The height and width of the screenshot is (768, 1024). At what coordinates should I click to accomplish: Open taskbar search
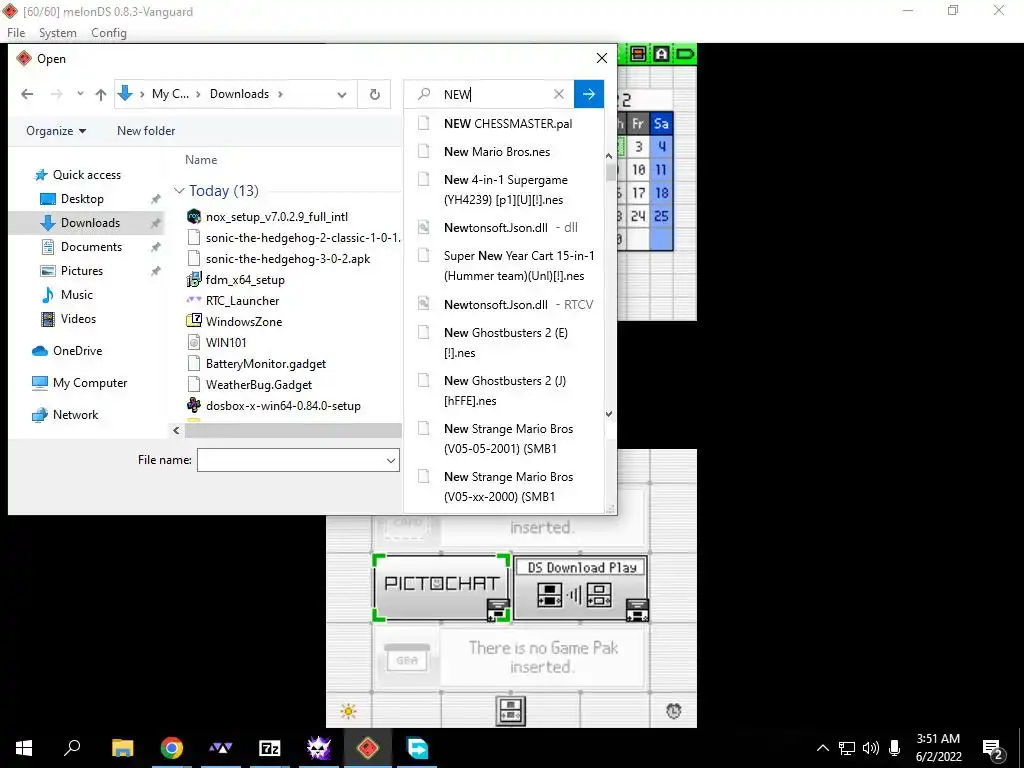pyautogui.click(x=72, y=748)
